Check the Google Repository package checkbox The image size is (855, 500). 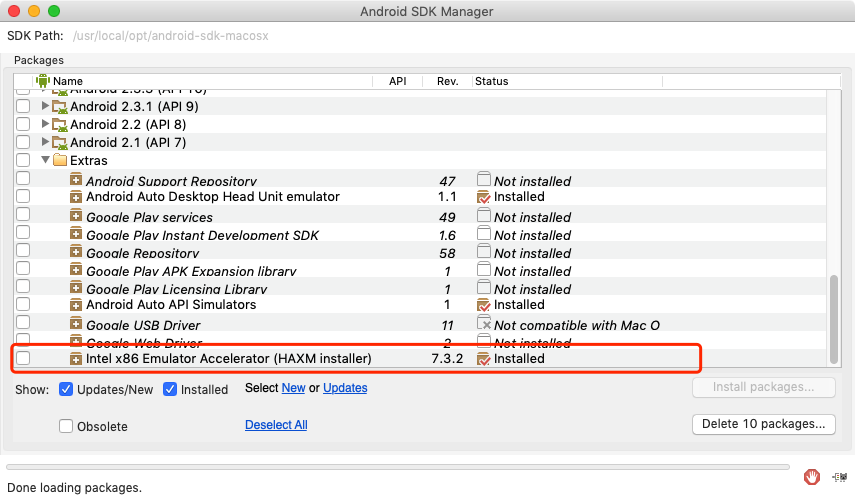click(23, 253)
